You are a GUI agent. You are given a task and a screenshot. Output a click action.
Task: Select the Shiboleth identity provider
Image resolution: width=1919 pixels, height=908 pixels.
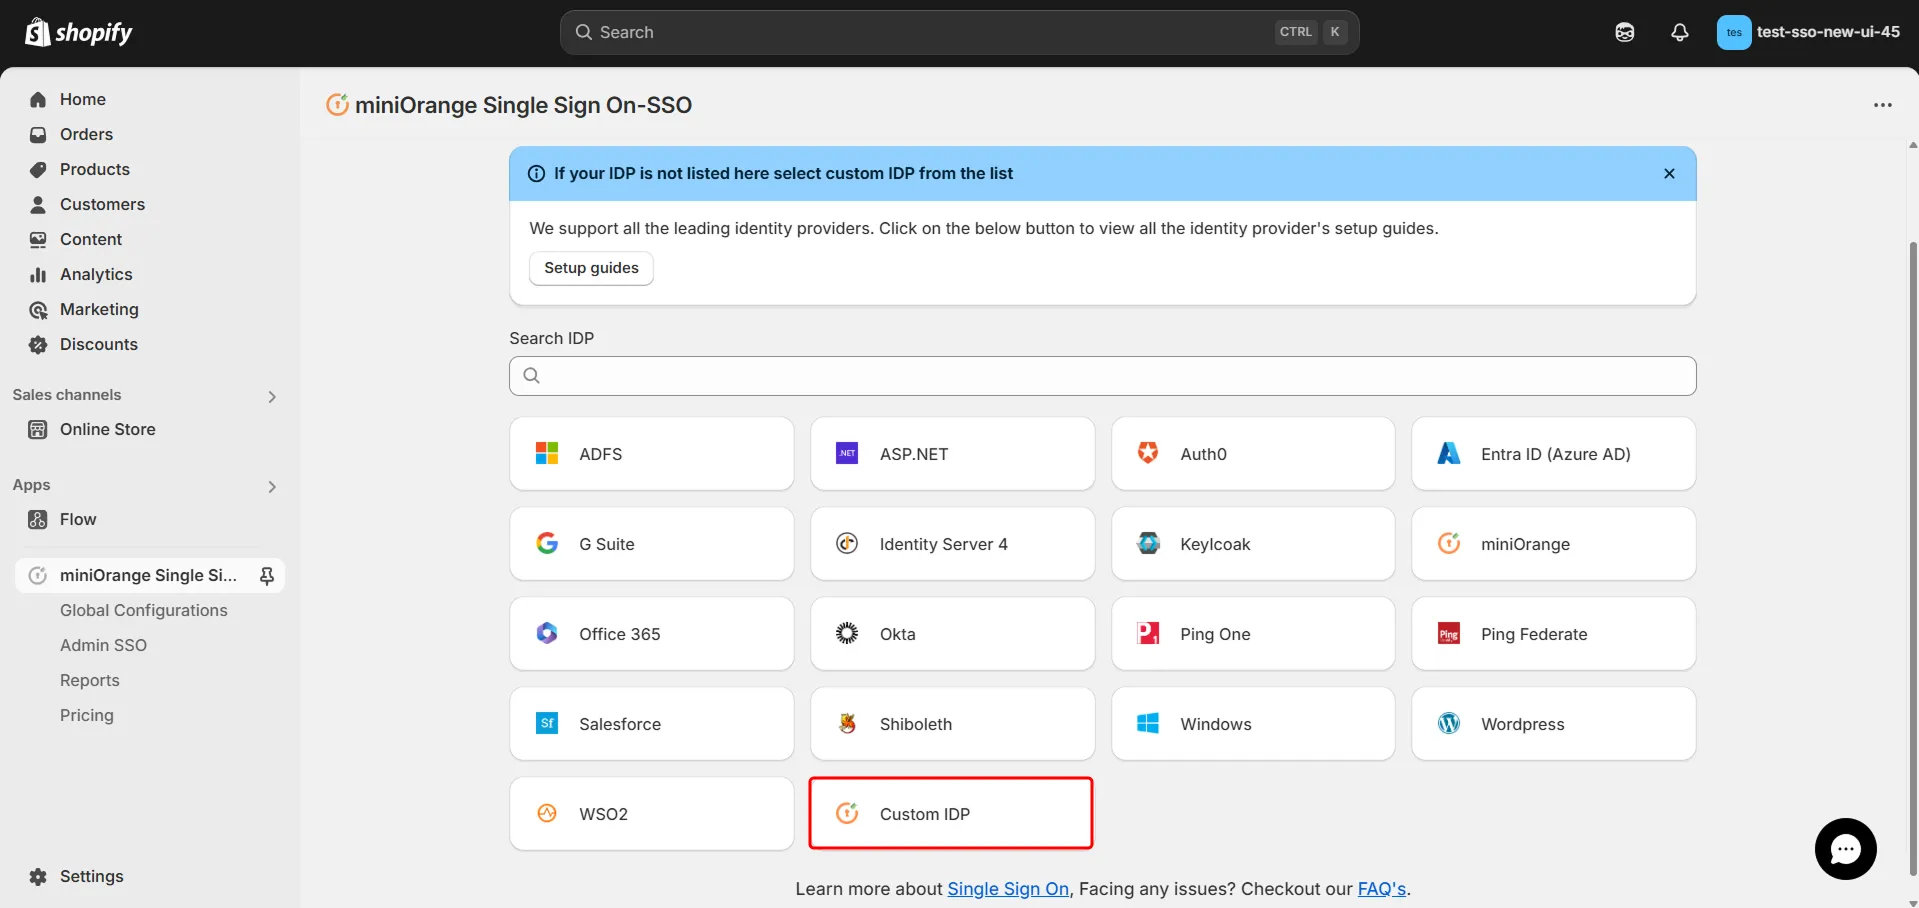coord(952,724)
